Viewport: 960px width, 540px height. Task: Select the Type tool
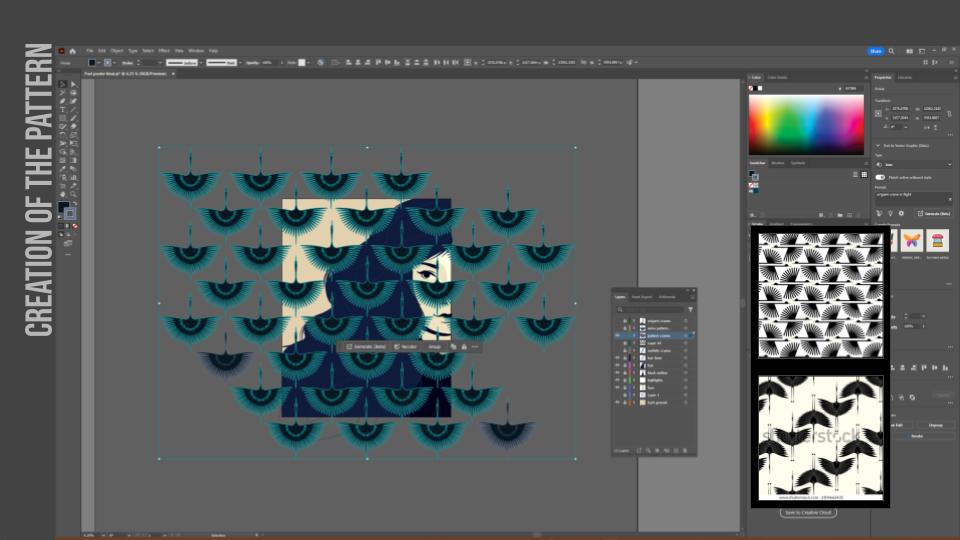[62, 110]
